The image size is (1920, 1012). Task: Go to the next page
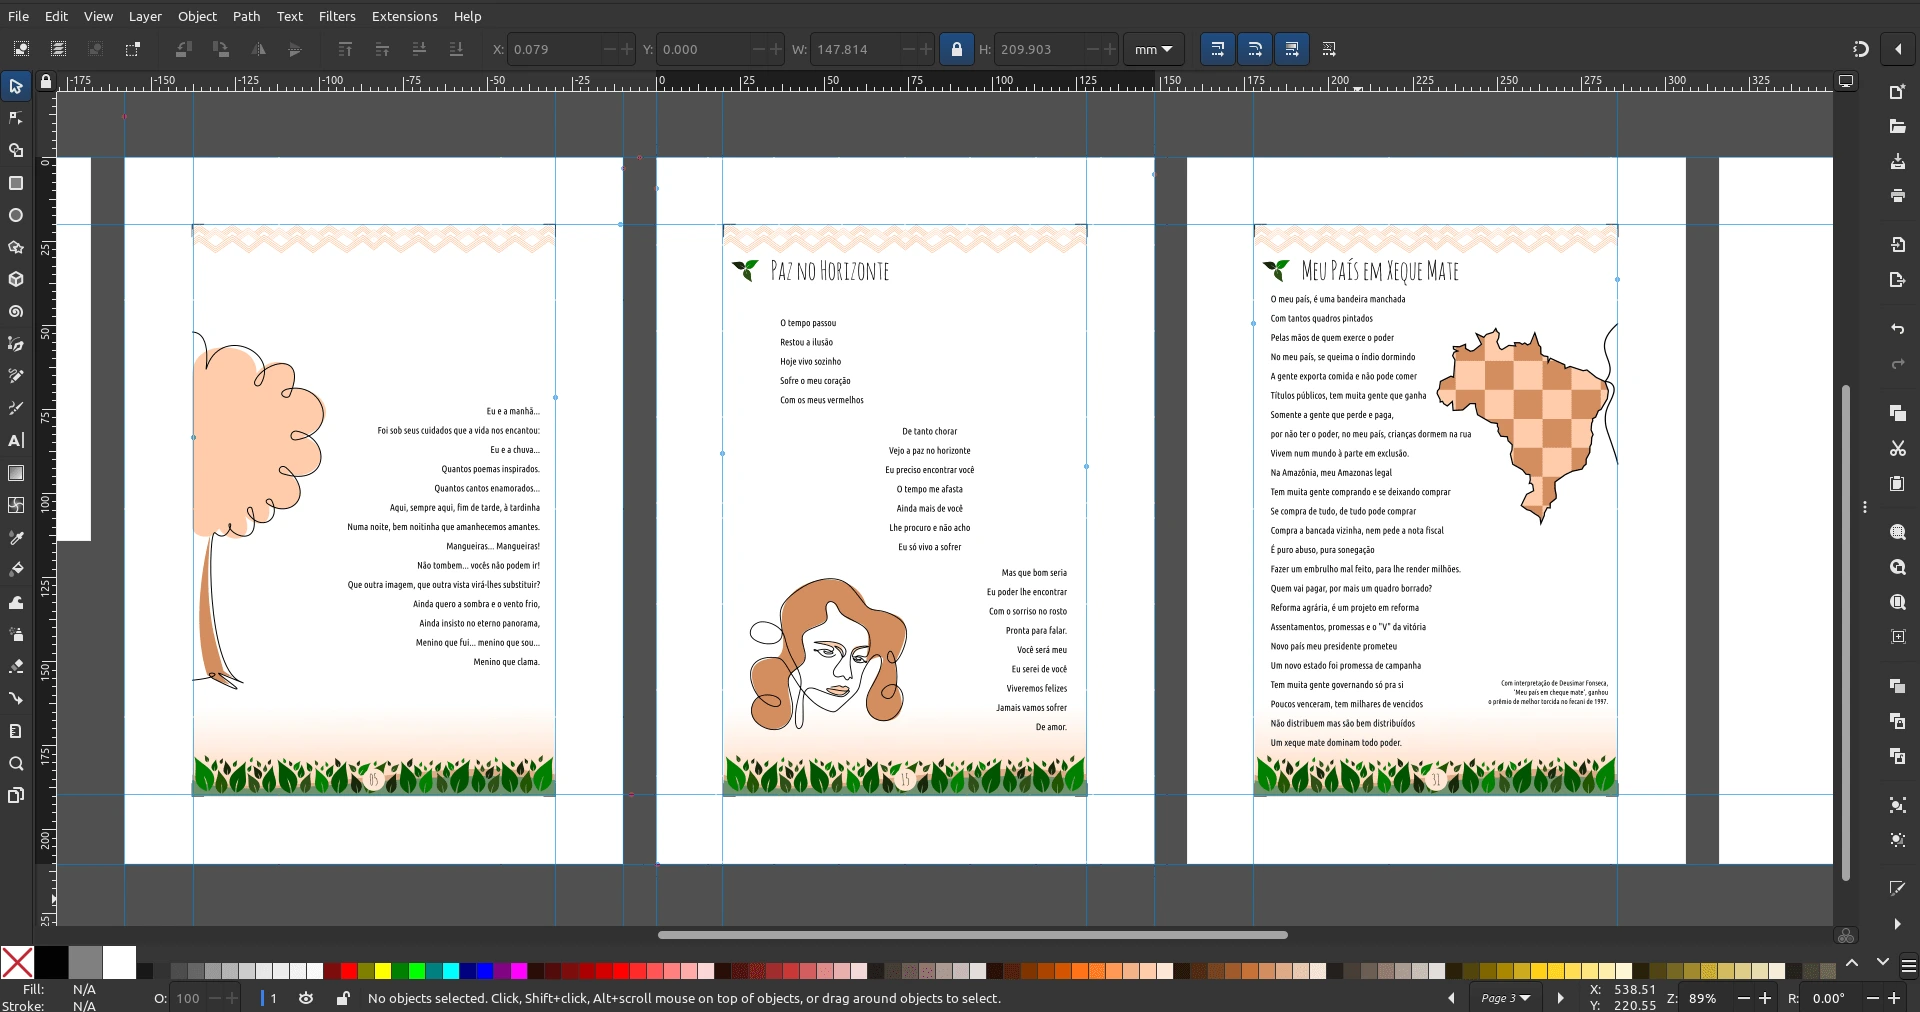coord(1560,998)
